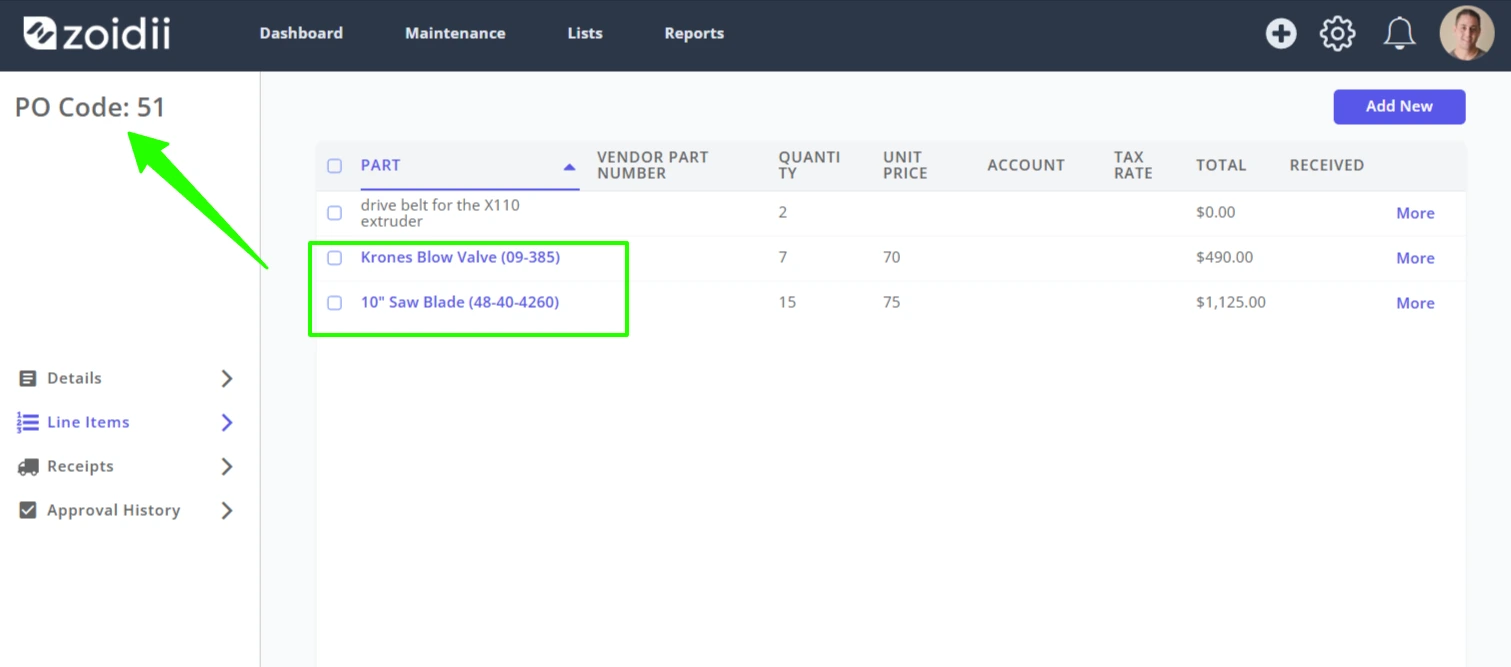1511x667 pixels.
Task: Click the $490.00 total cell
Action: pyautogui.click(x=1224, y=257)
